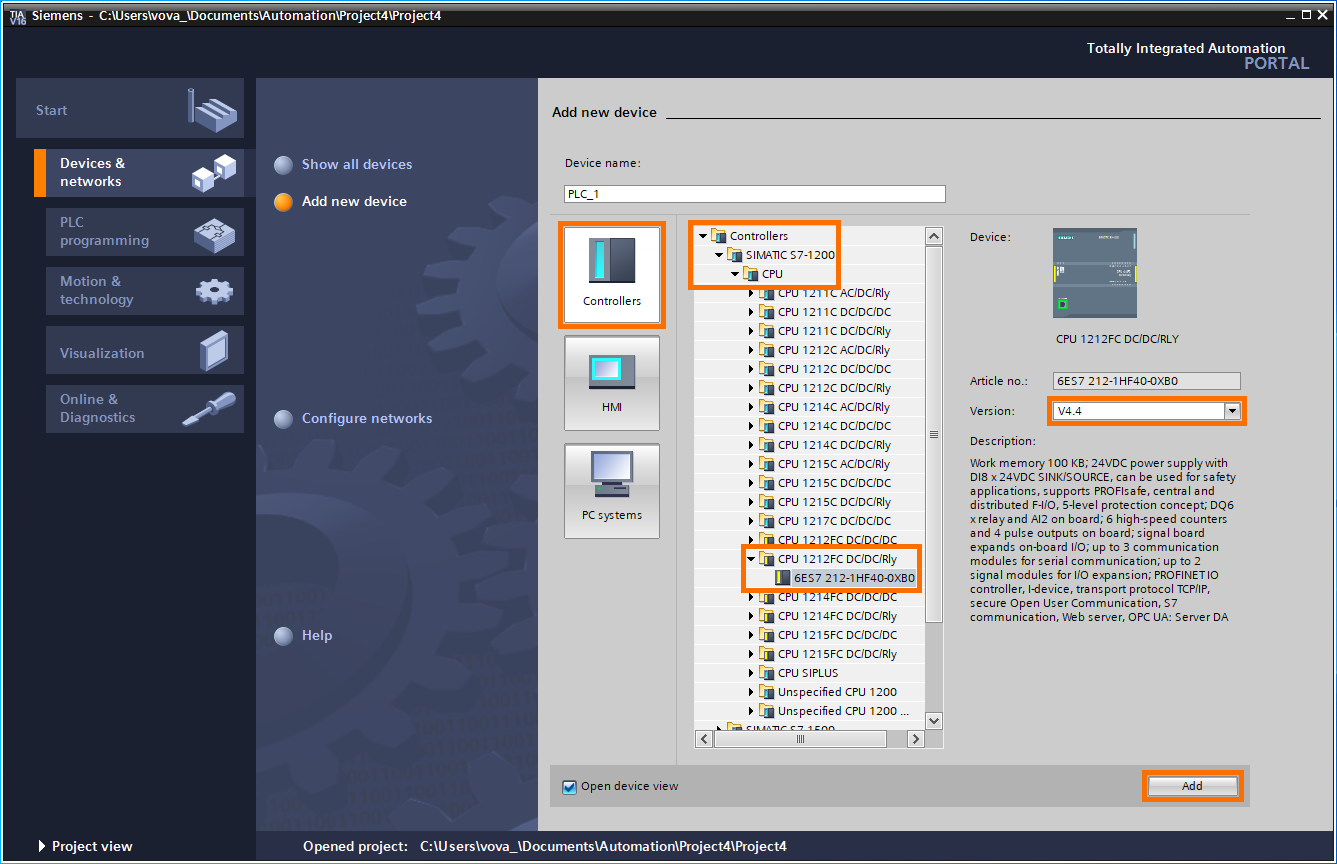Viewport: 1337px width, 864px height.
Task: Click scroll right arrow of device tree
Action: click(915, 739)
